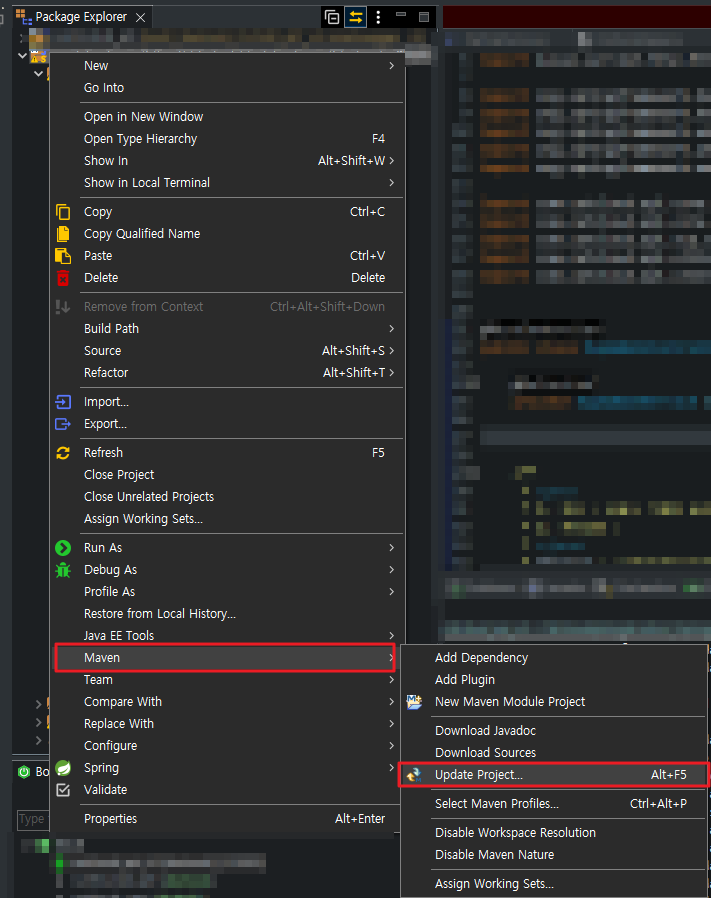Click the Copy Qualified Name icon
The height and width of the screenshot is (898, 711).
click(63, 234)
